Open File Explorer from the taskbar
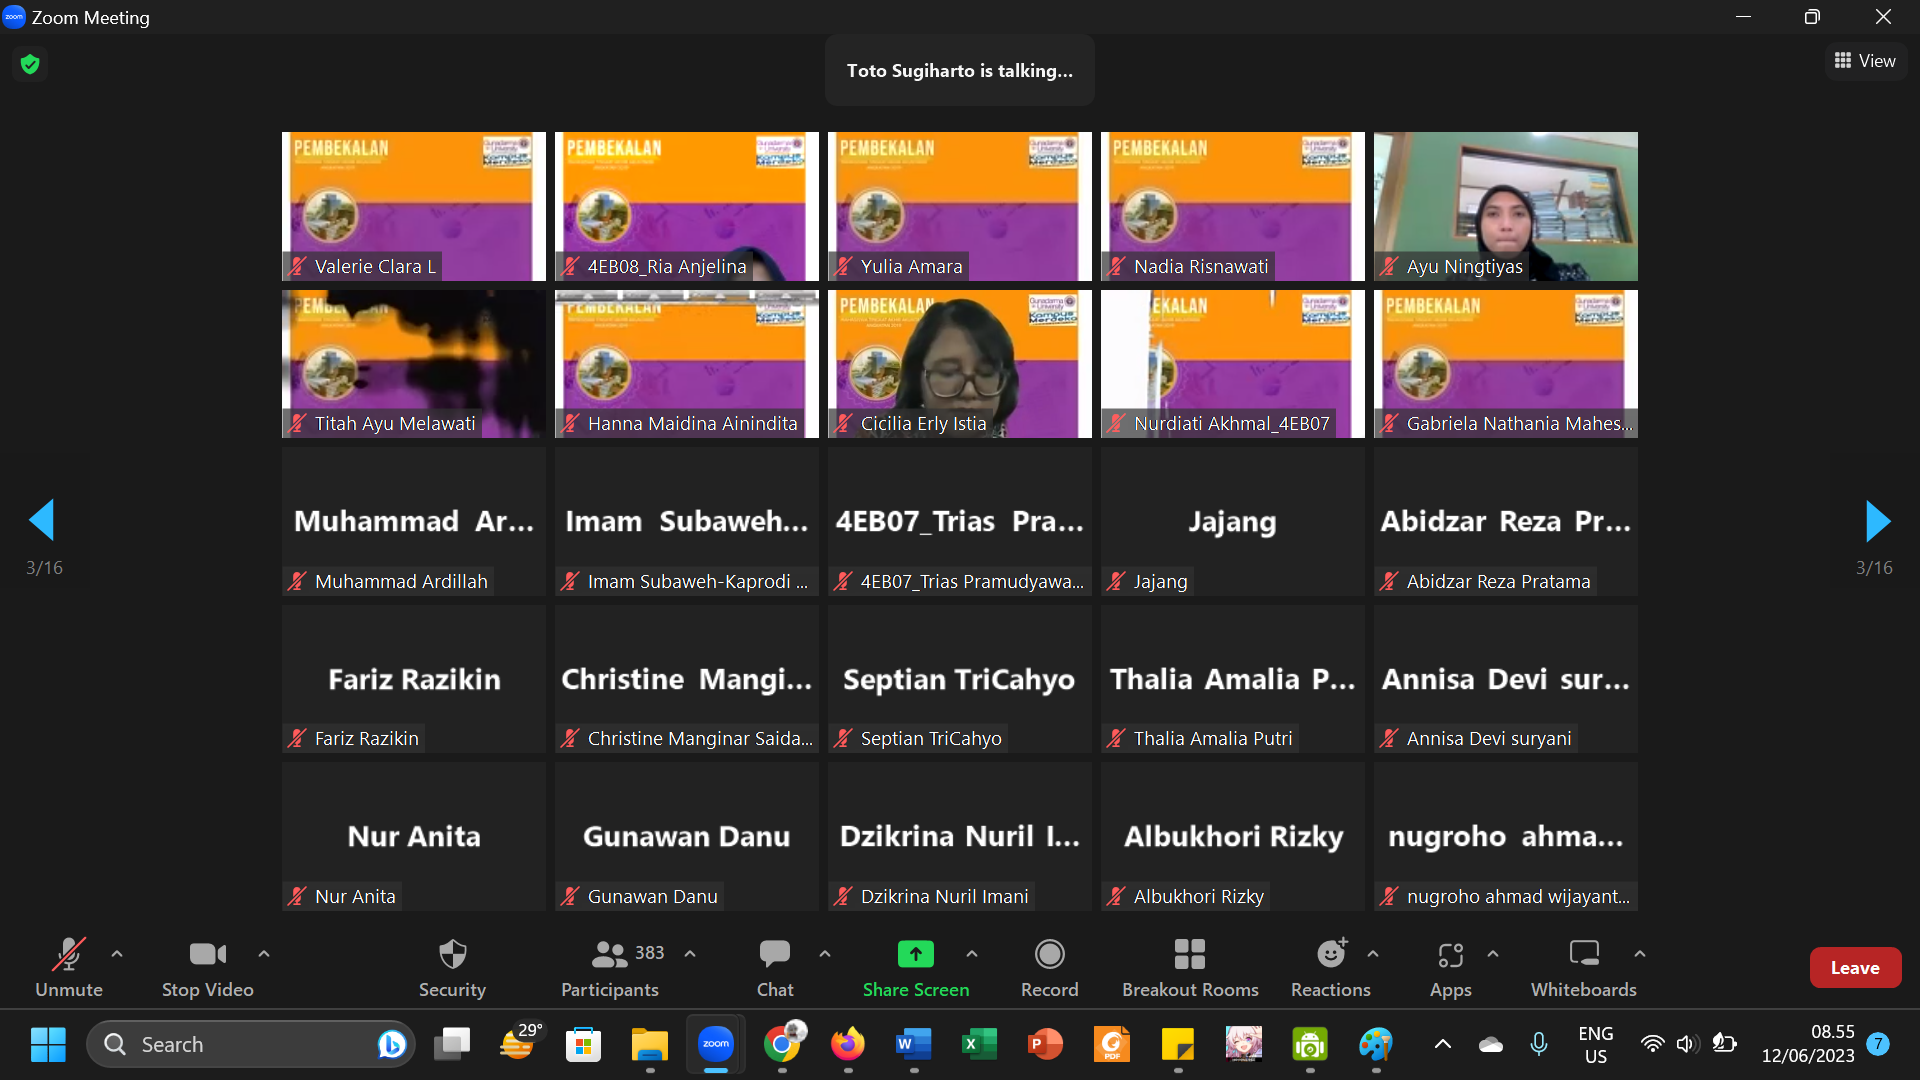This screenshot has width=1920, height=1080. pos(650,1045)
